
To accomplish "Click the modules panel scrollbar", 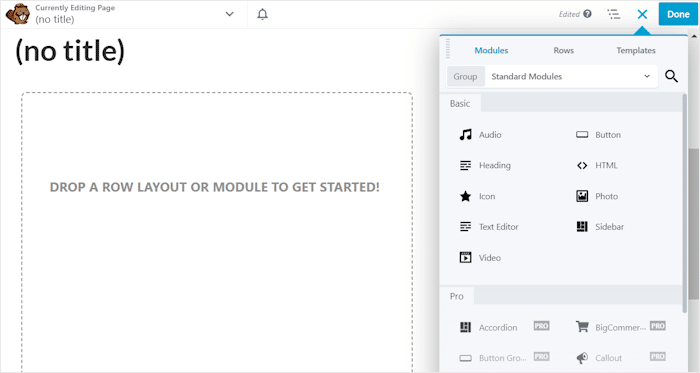I will click(x=684, y=203).
